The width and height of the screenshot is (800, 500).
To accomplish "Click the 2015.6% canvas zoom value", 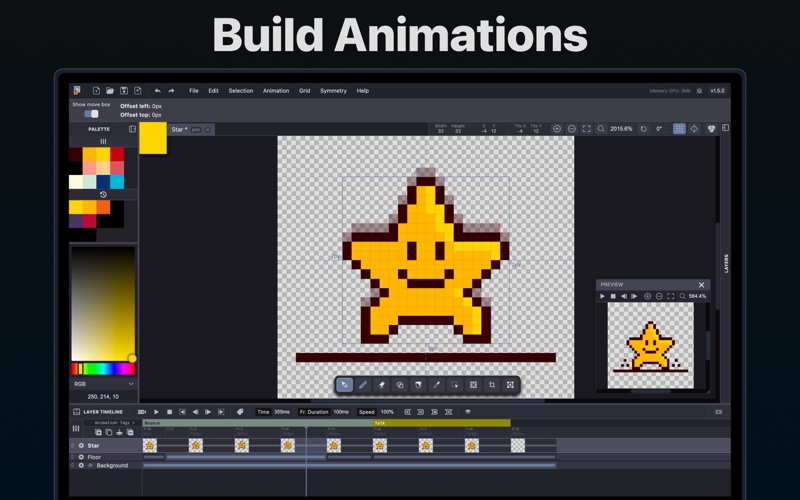I will click(621, 129).
